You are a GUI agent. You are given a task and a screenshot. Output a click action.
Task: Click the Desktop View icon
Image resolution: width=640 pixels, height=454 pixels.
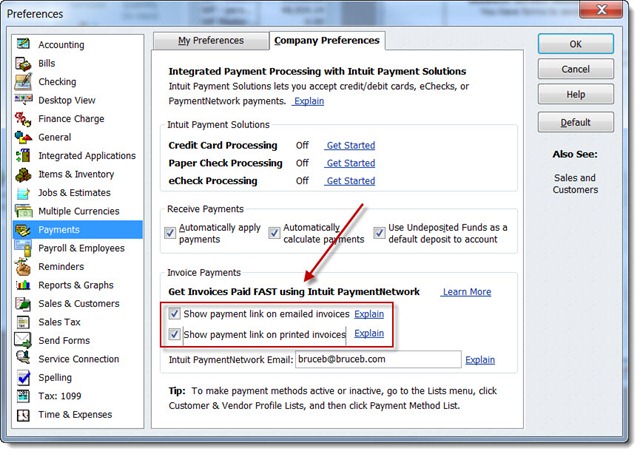click(23, 100)
